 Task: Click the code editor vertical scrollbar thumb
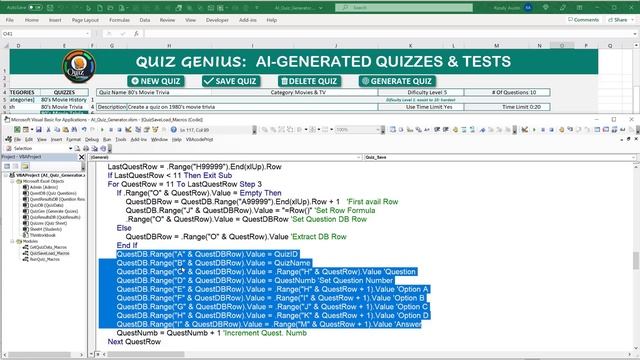[x=636, y=260]
